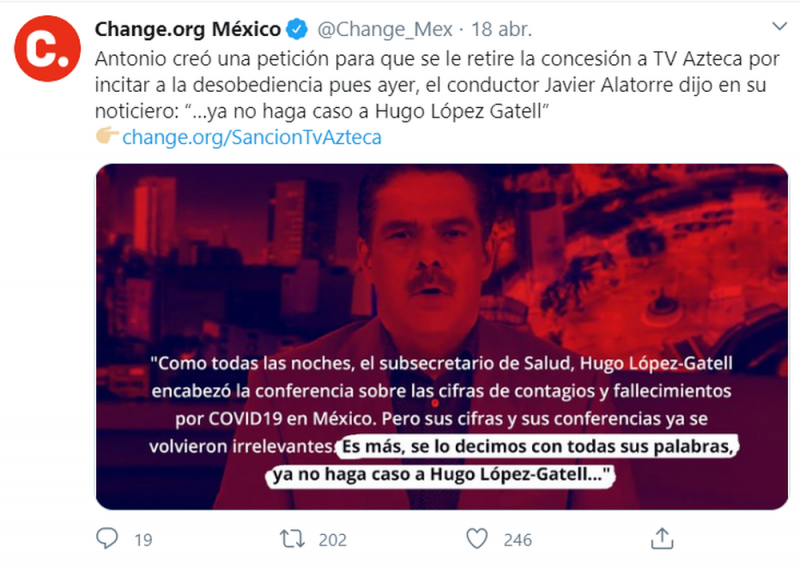Click the like count 246
The width and height of the screenshot is (800, 571).
click(x=518, y=540)
